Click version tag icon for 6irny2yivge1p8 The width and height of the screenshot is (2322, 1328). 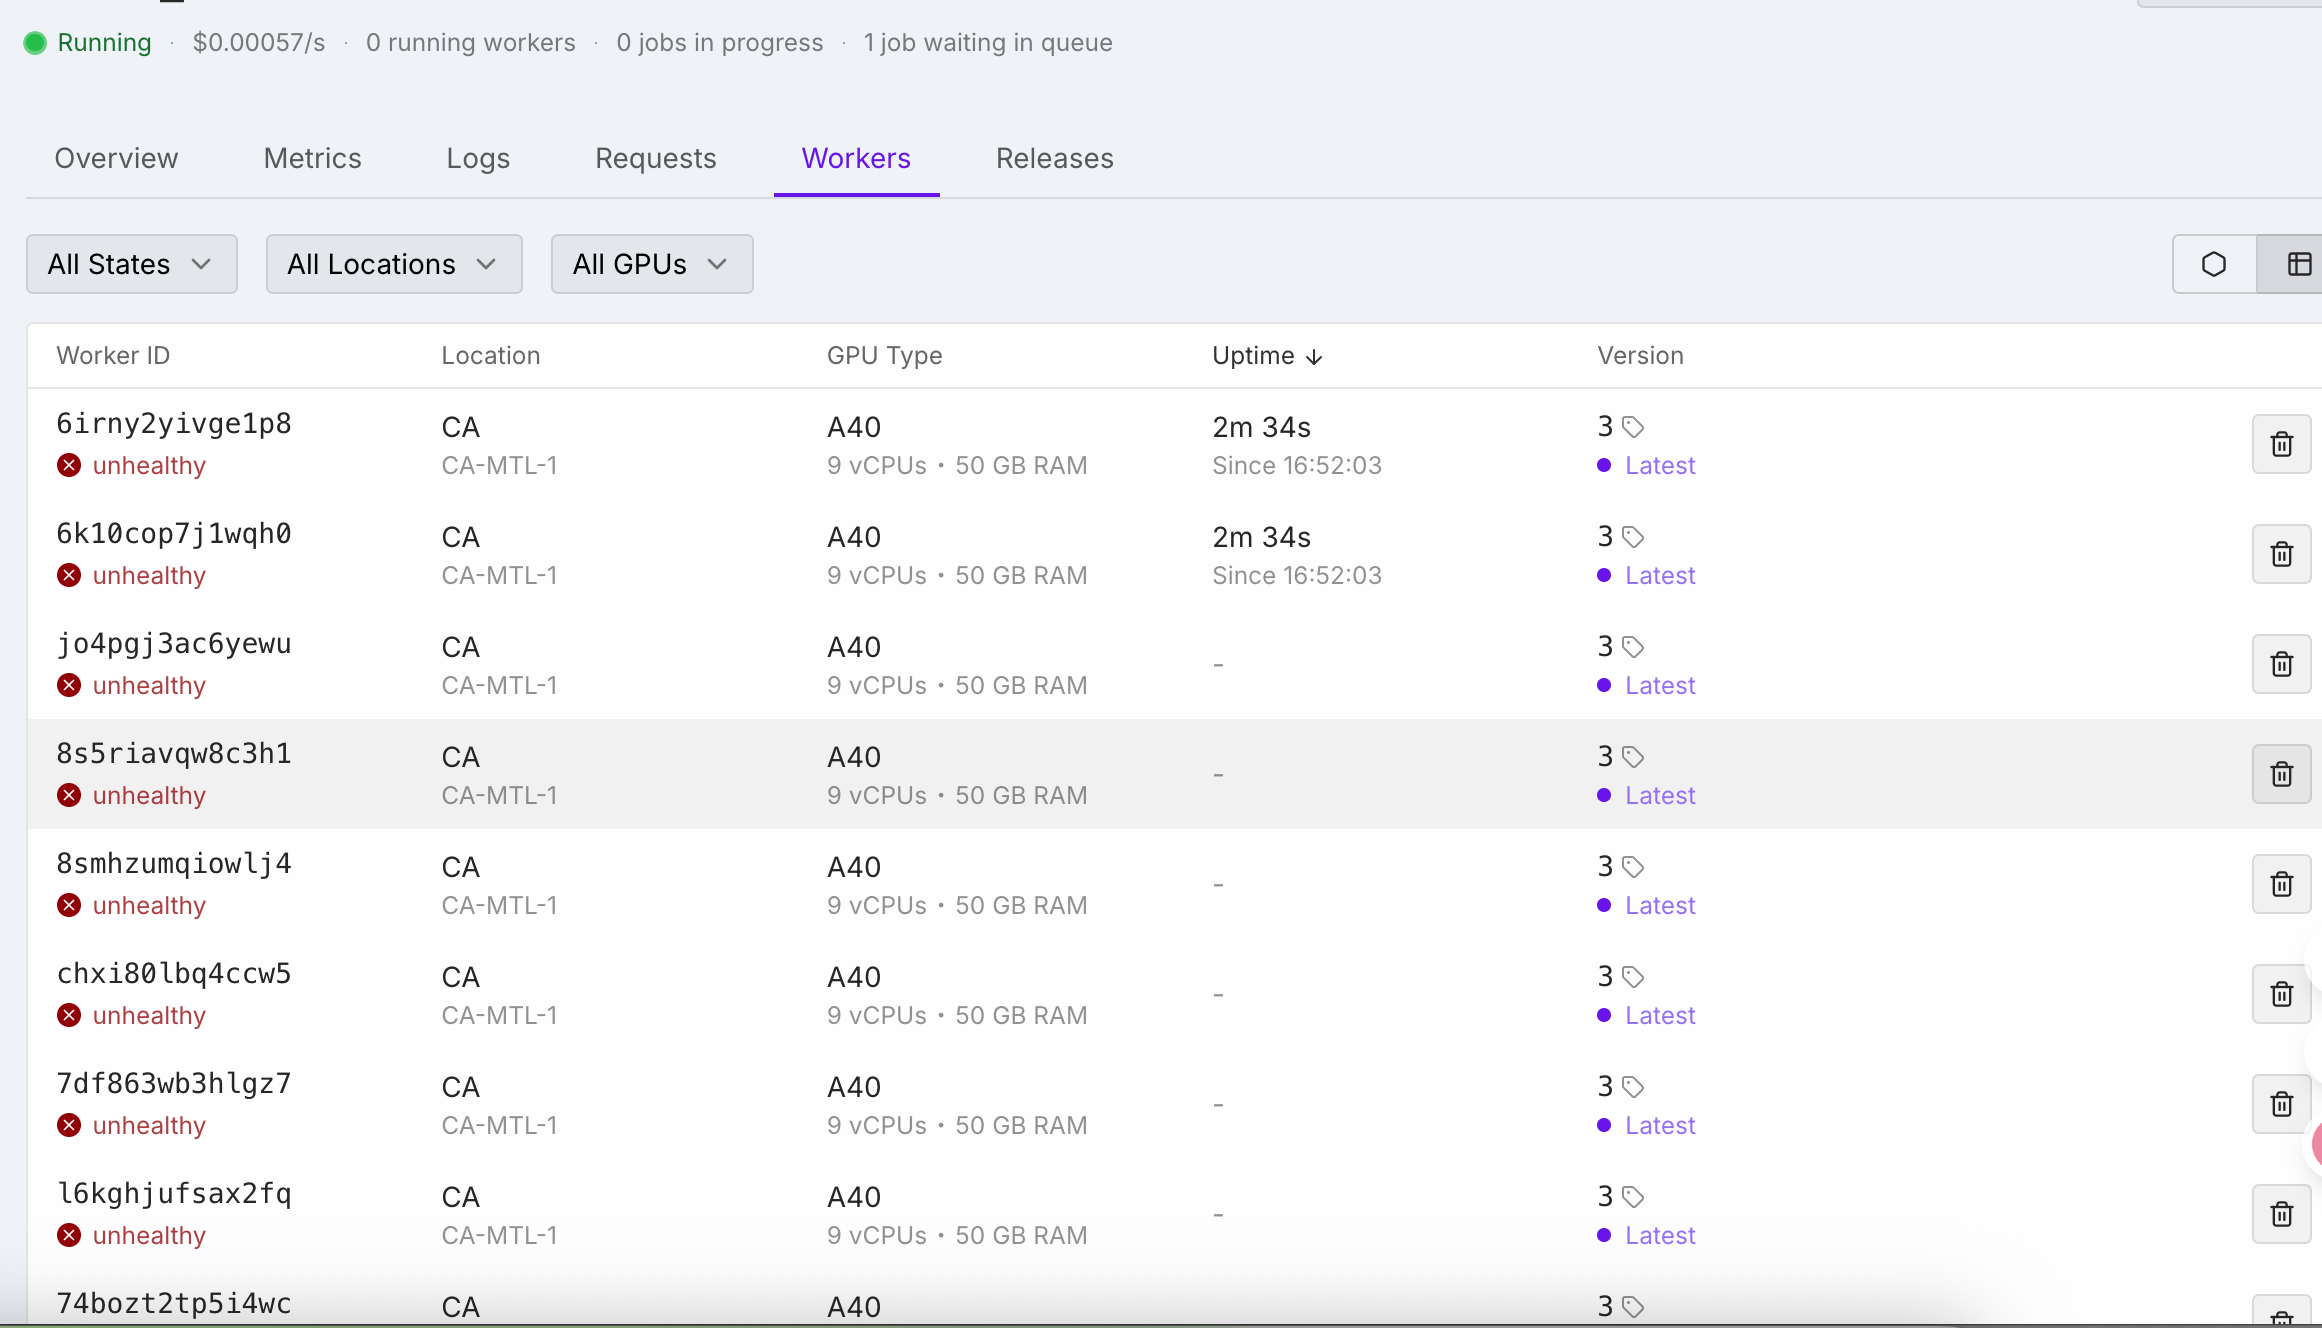coord(1633,427)
